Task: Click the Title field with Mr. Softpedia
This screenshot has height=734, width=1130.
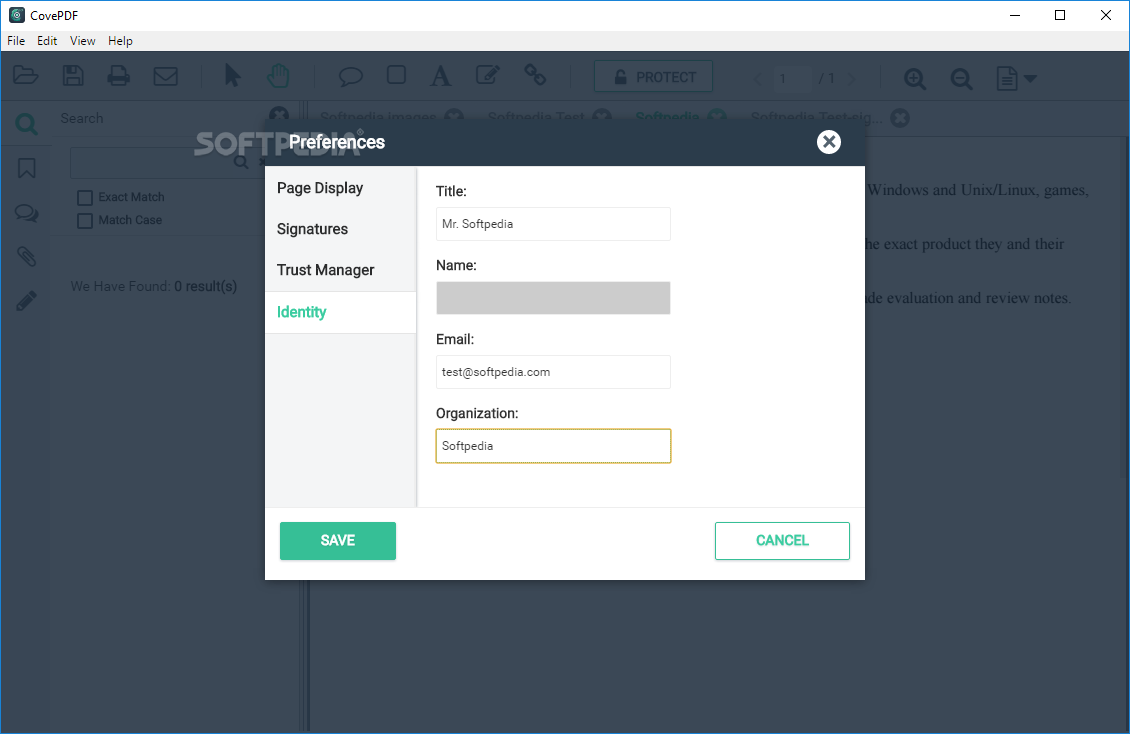Action: [x=553, y=224]
